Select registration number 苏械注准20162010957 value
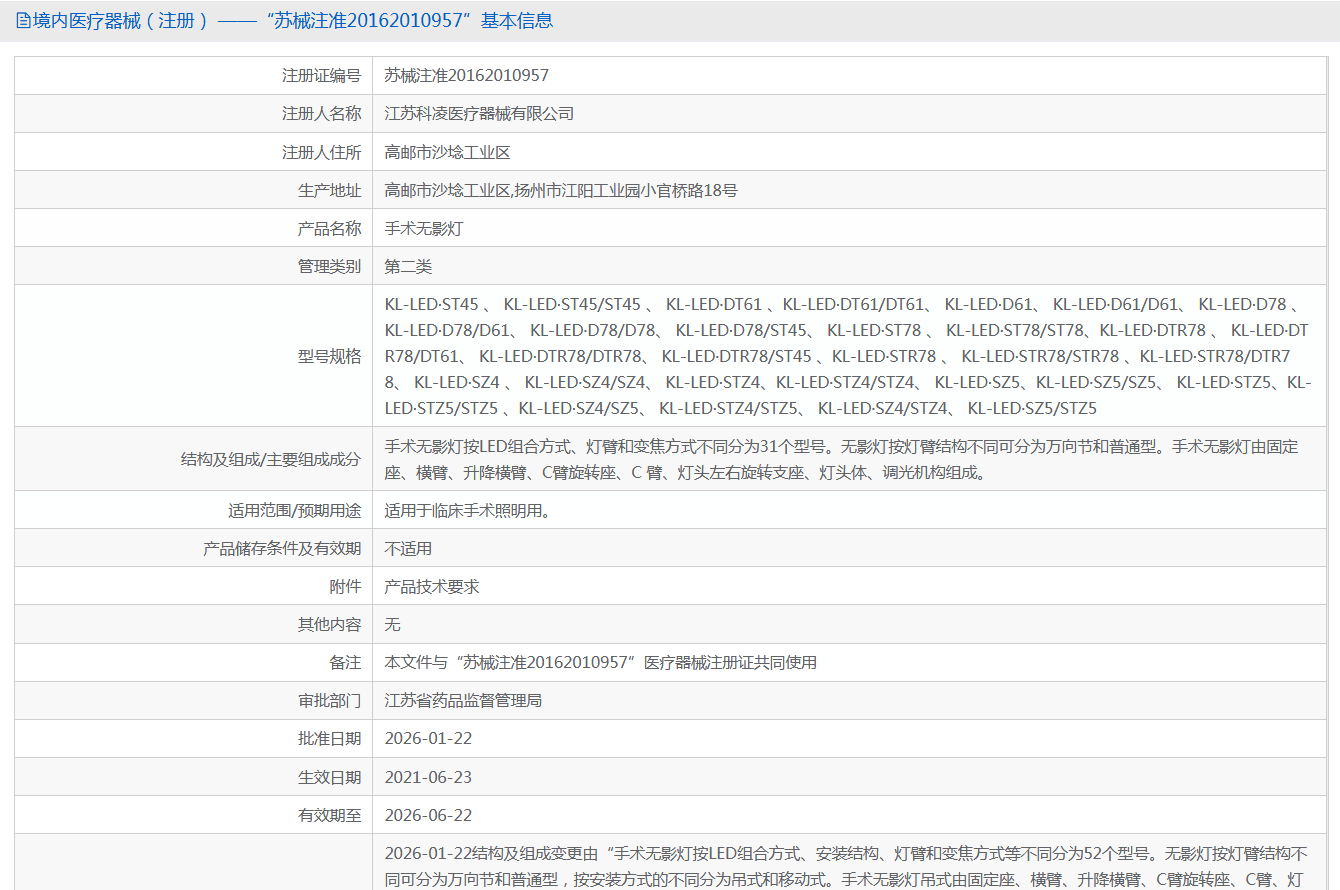The image size is (1340, 890). [x=467, y=76]
